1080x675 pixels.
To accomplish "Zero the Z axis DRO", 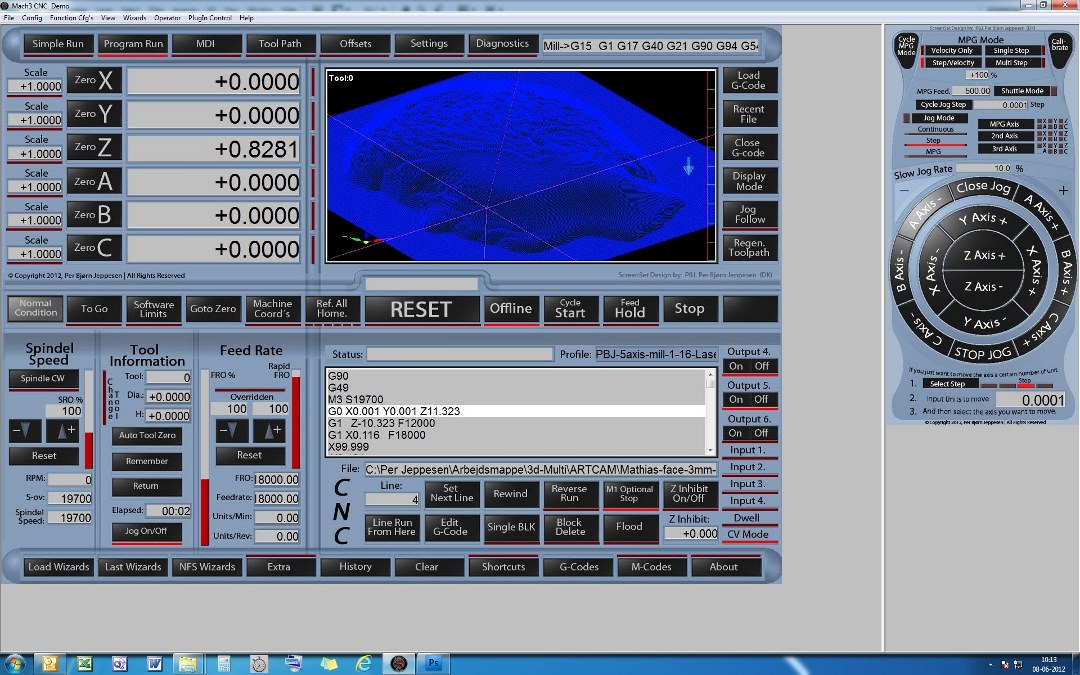I will click(x=94, y=147).
